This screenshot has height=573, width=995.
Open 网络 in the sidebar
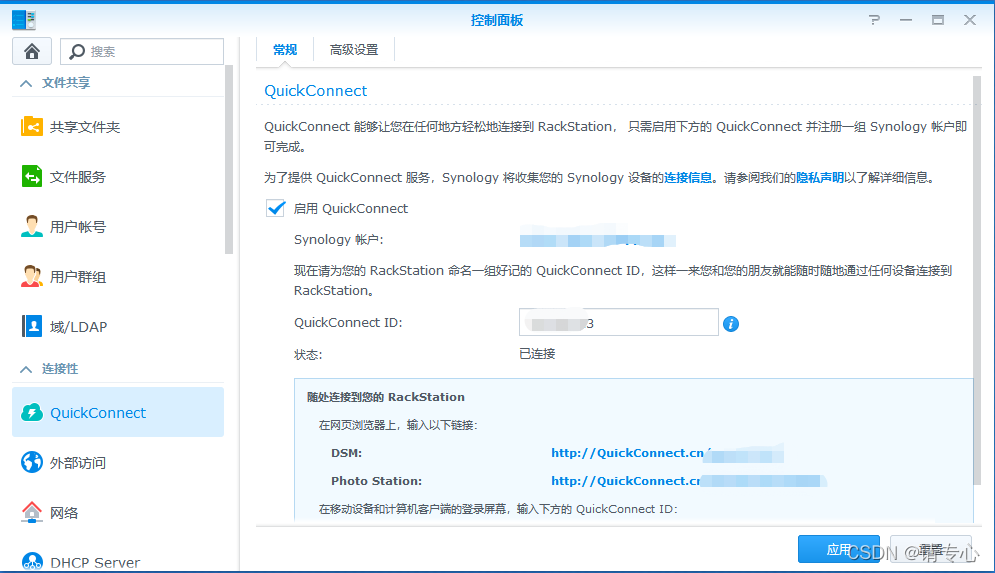(x=118, y=512)
